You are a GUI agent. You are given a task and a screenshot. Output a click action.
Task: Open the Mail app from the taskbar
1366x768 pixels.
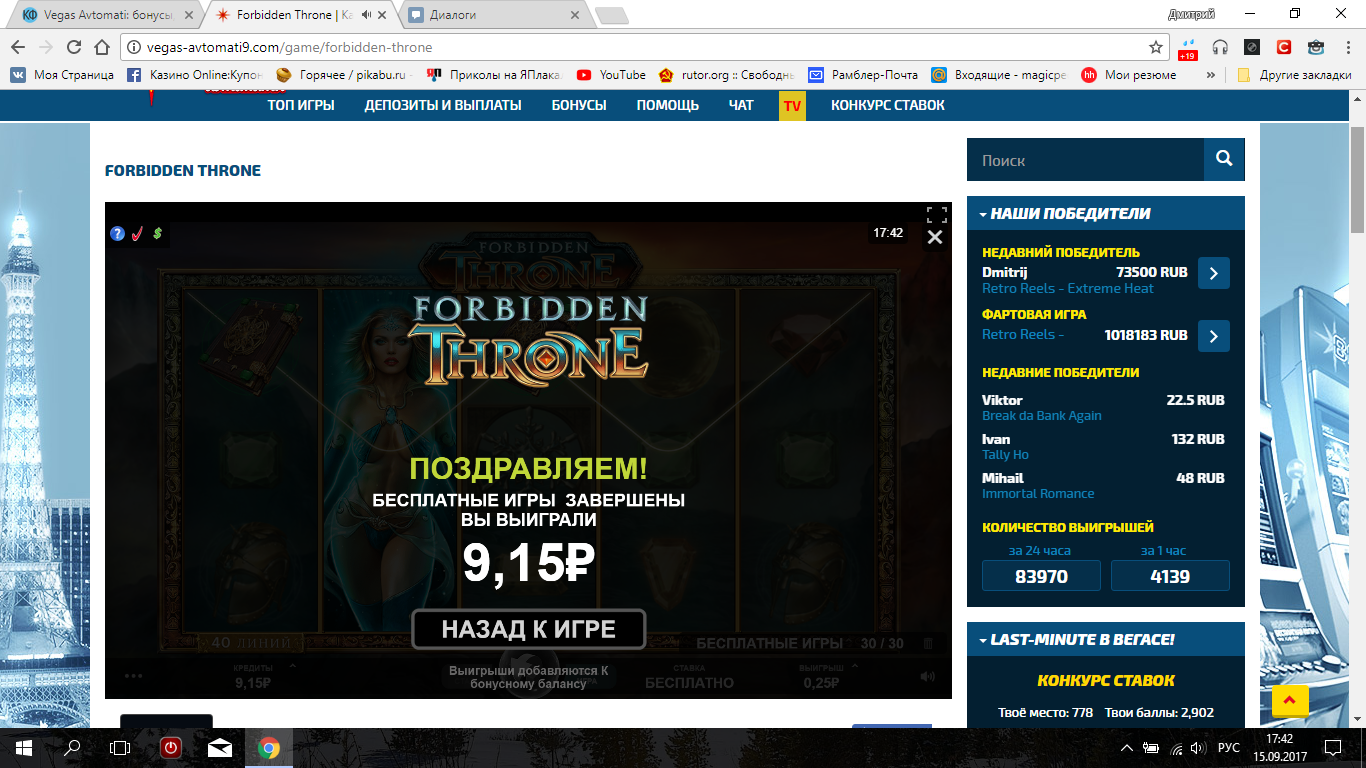(220, 748)
